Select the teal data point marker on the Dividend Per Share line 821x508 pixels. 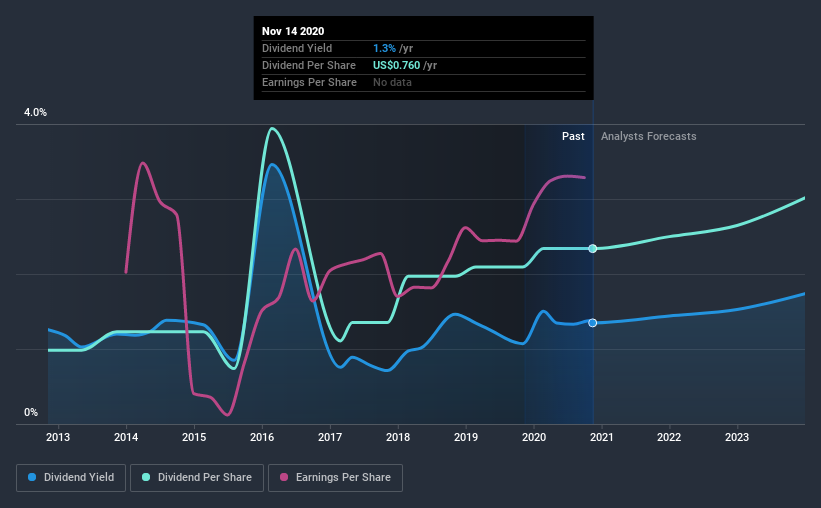[x=593, y=248]
